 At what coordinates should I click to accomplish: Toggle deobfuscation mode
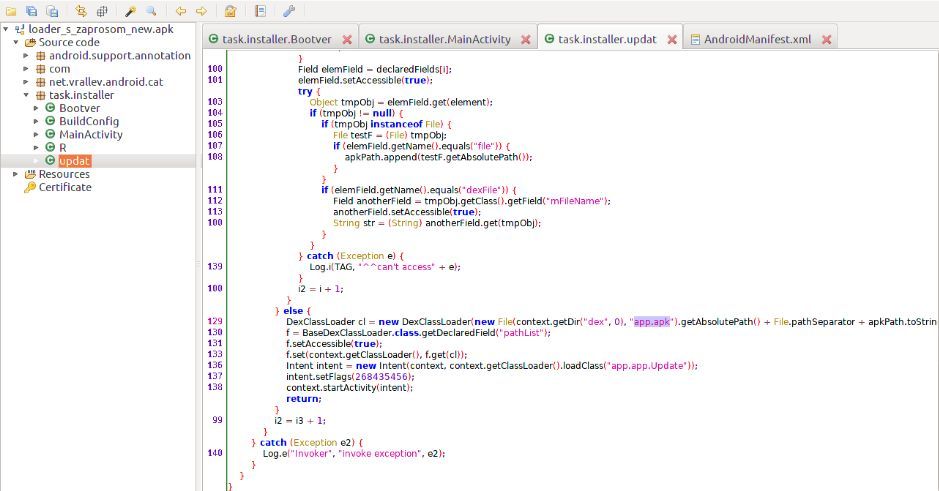coord(231,11)
